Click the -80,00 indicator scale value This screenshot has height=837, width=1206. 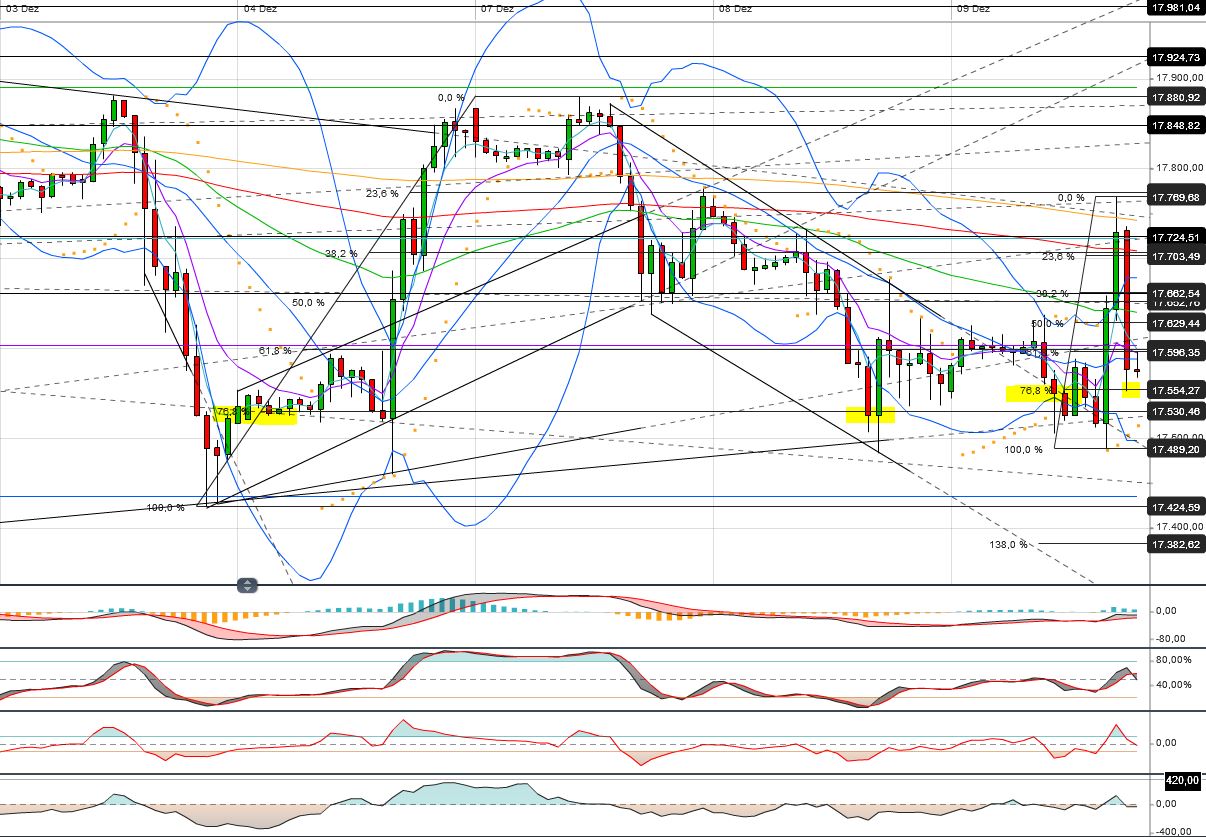point(1171,638)
